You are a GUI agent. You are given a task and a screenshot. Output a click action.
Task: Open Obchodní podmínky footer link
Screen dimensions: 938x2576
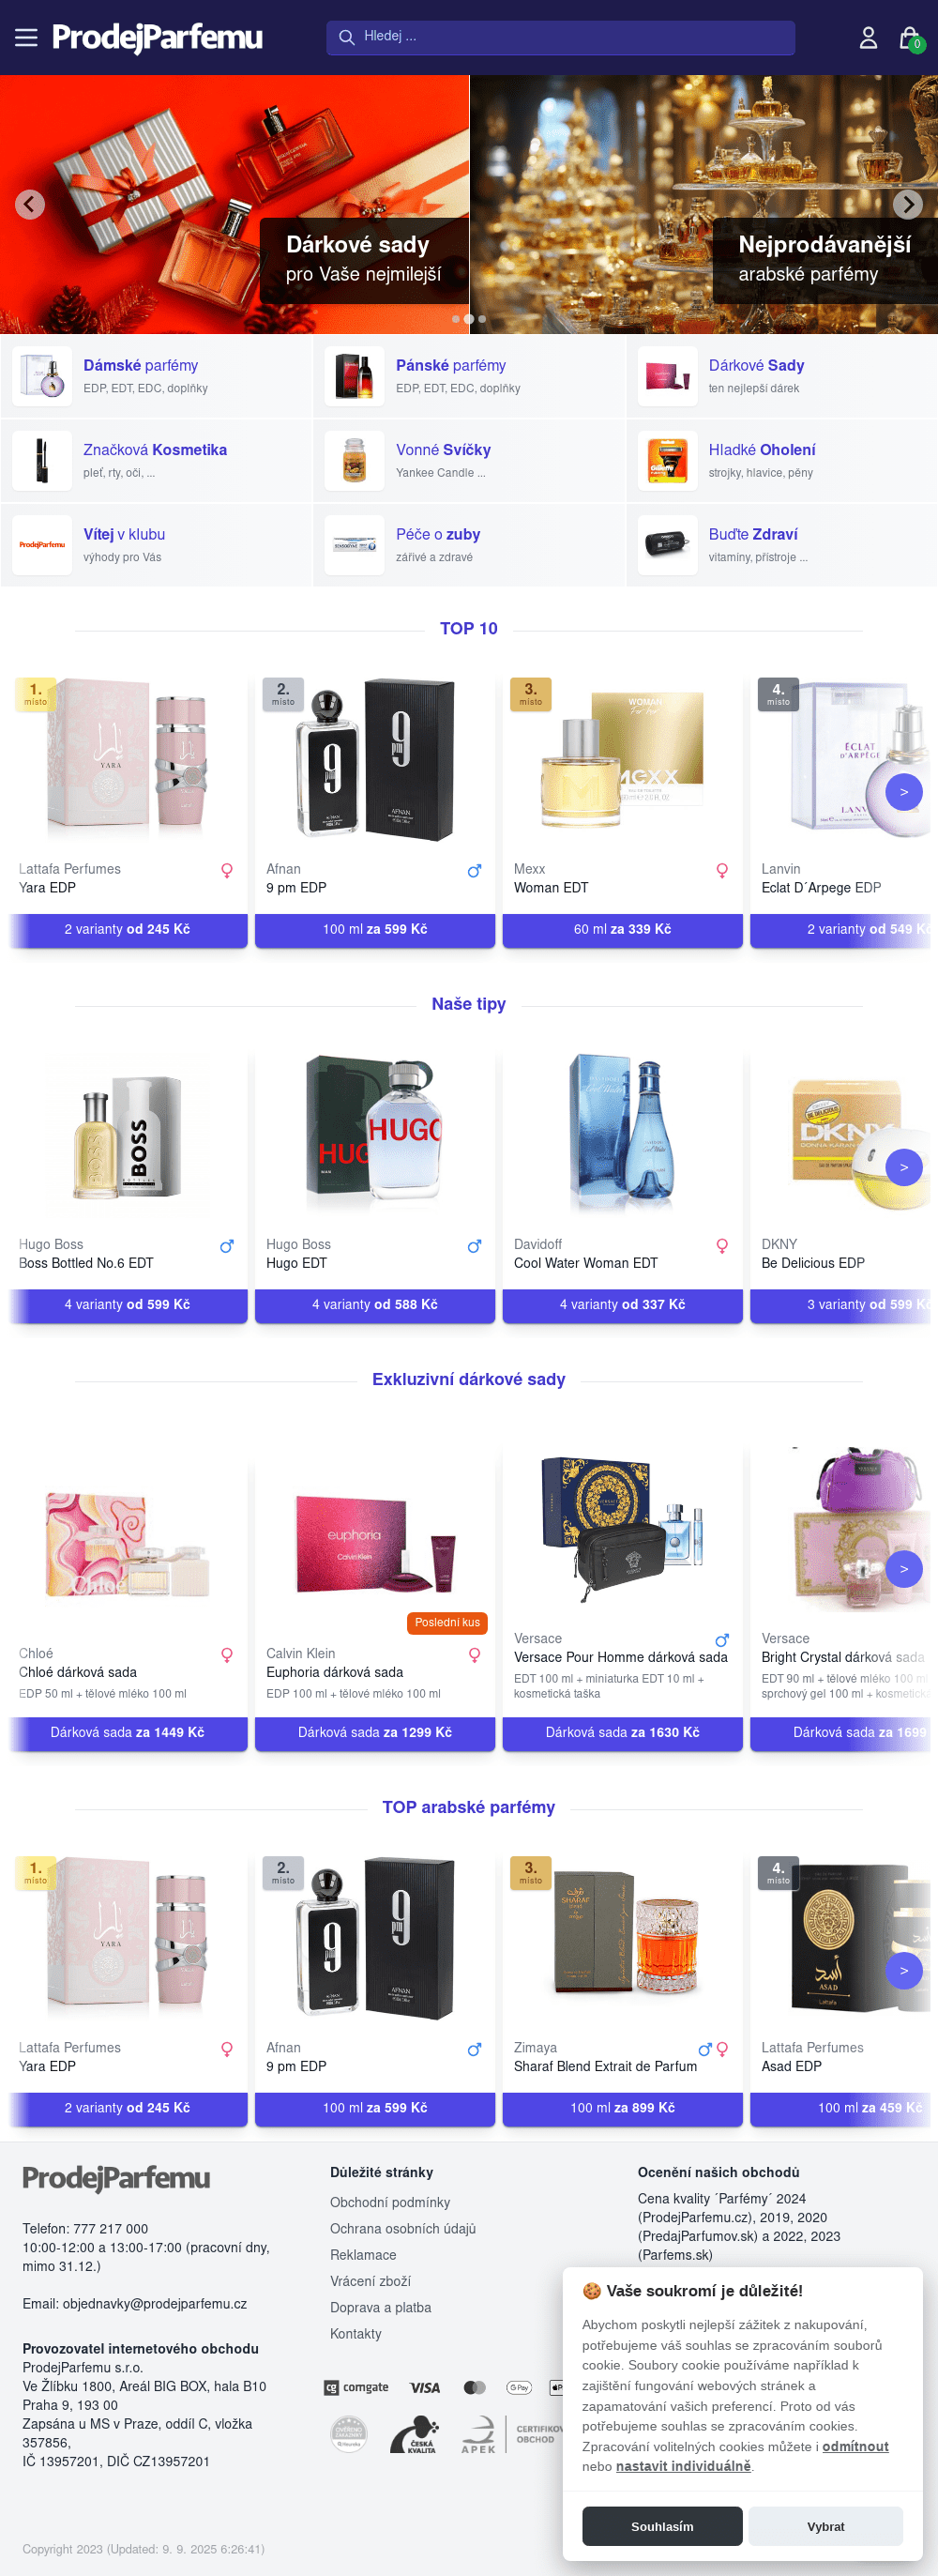(390, 2202)
